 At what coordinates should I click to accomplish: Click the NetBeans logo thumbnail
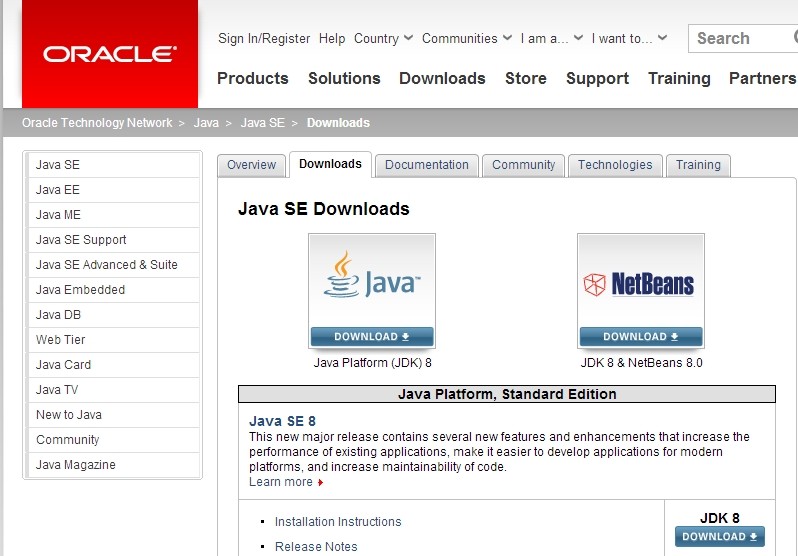tap(641, 281)
